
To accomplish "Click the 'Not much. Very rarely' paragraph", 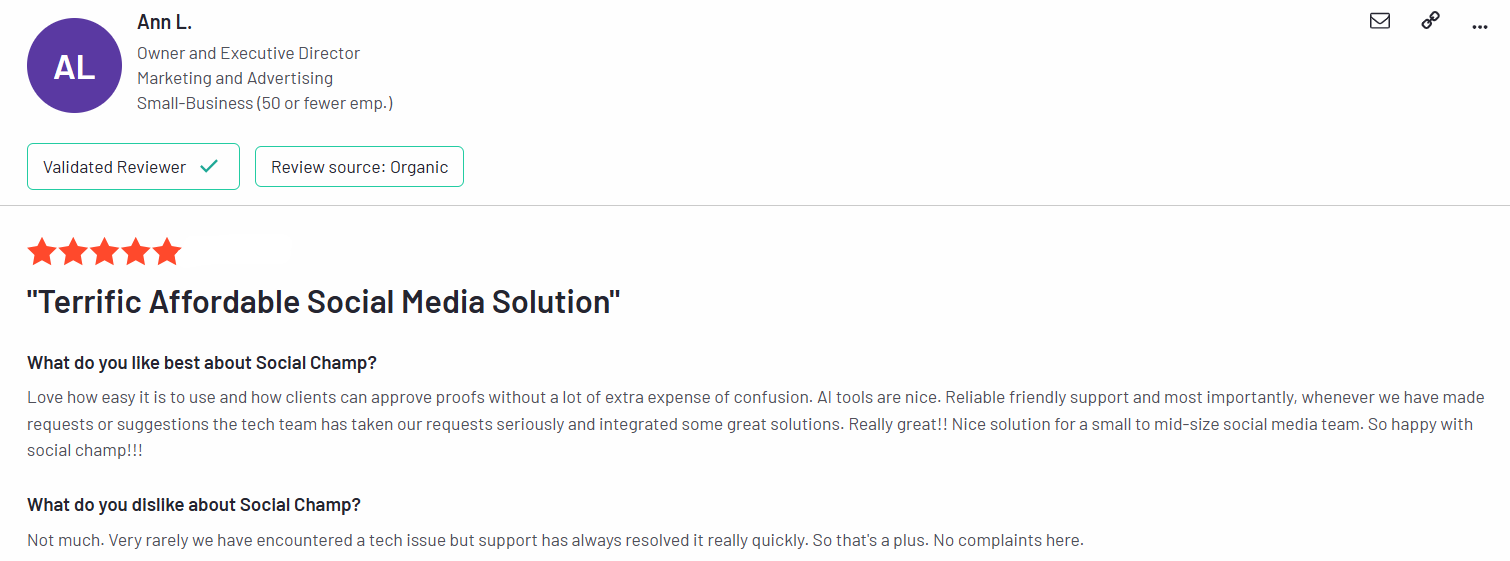I will point(555,540).
